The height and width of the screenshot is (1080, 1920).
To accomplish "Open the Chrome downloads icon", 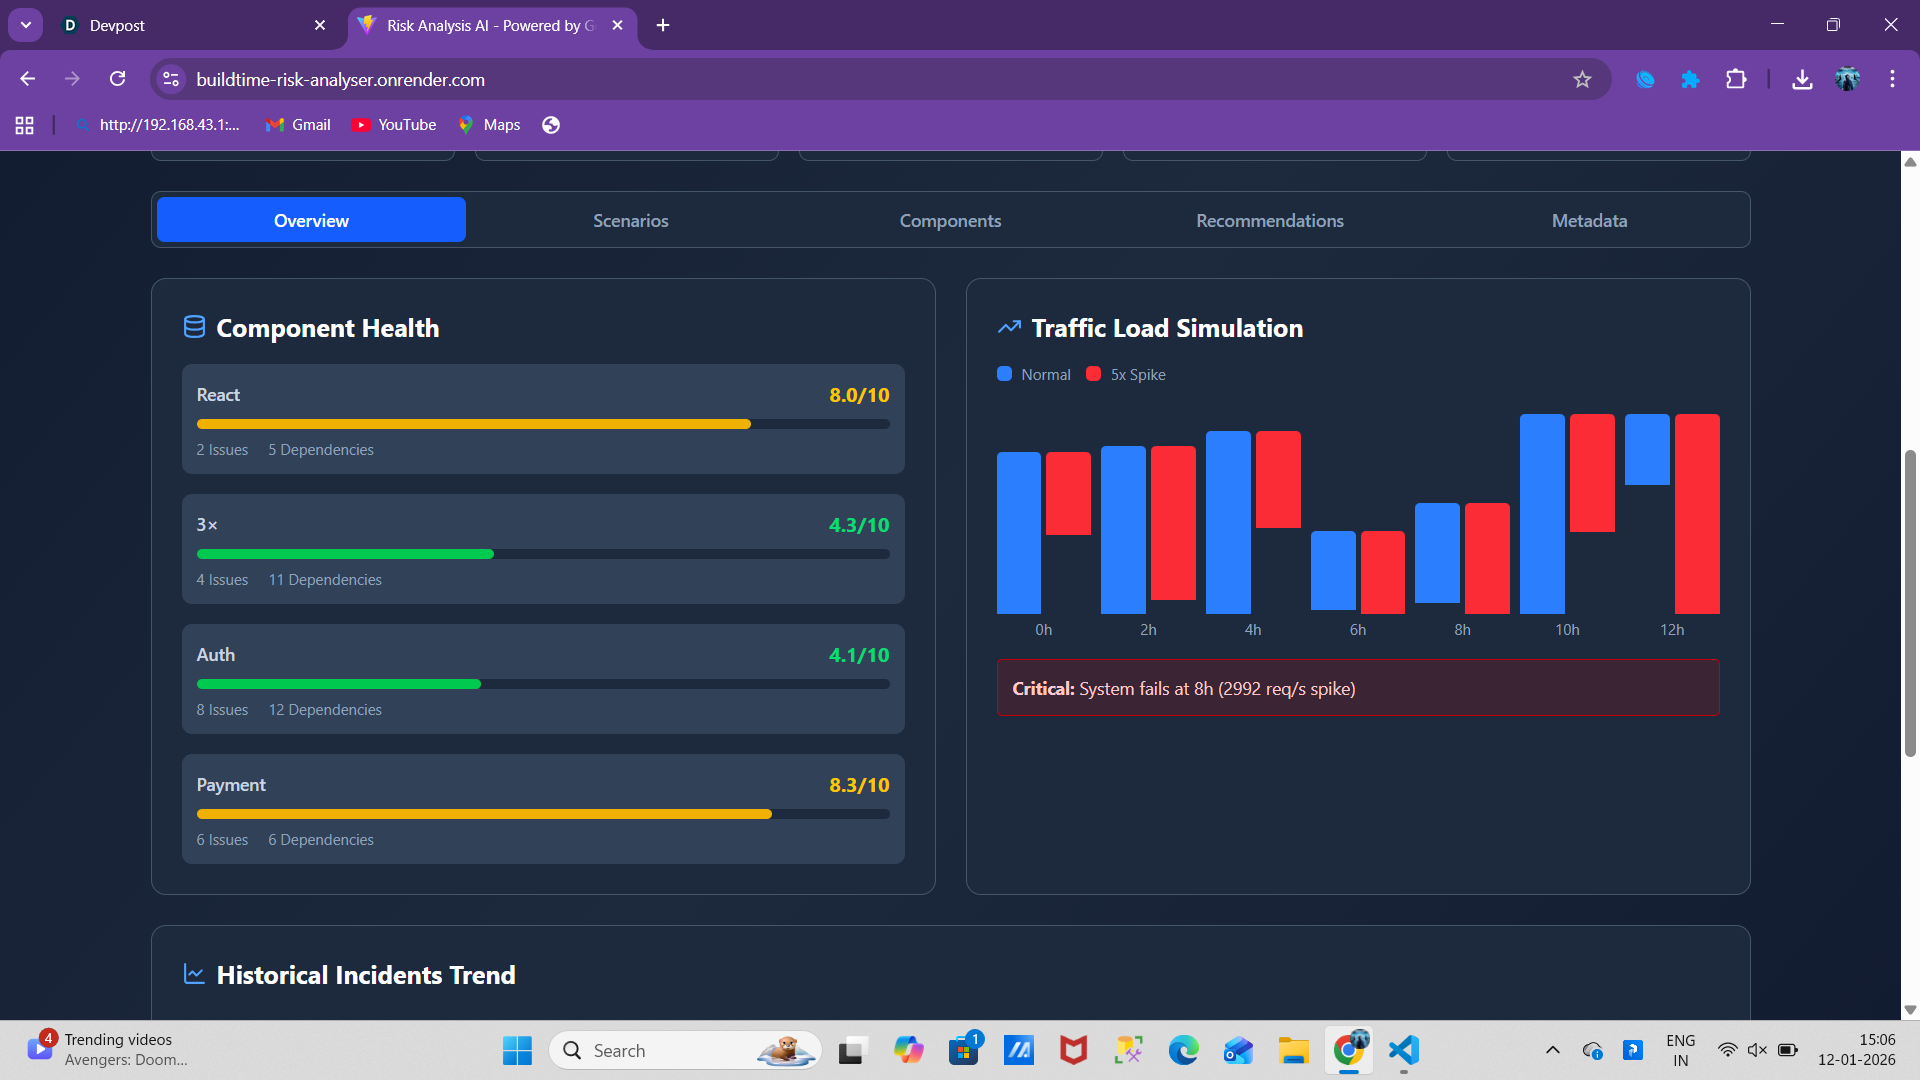I will [x=1802, y=79].
